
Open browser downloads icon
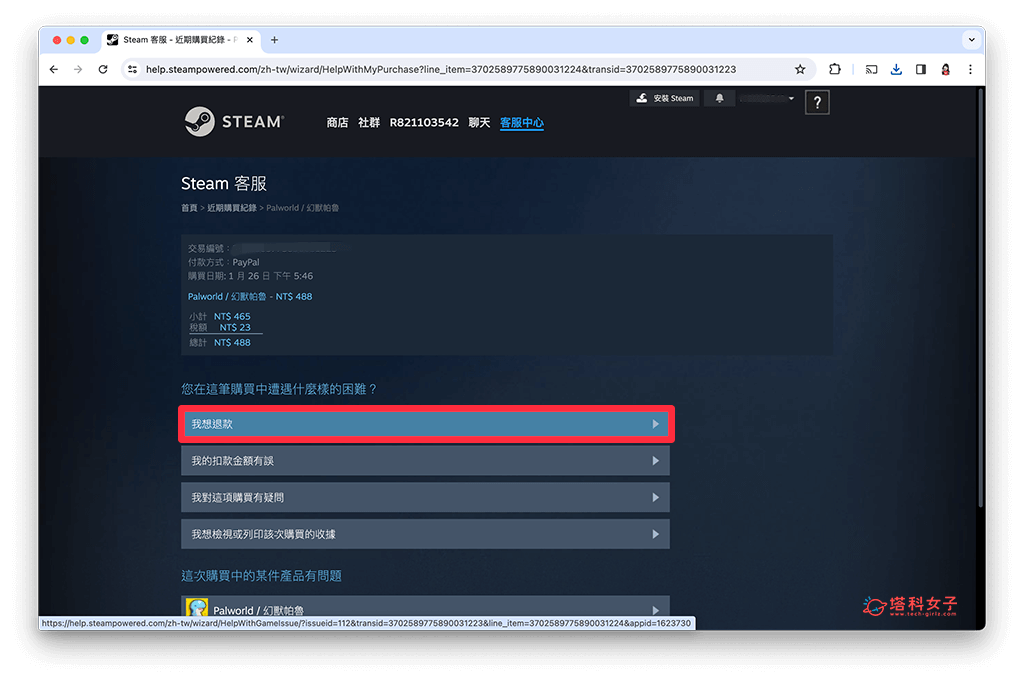(x=896, y=69)
